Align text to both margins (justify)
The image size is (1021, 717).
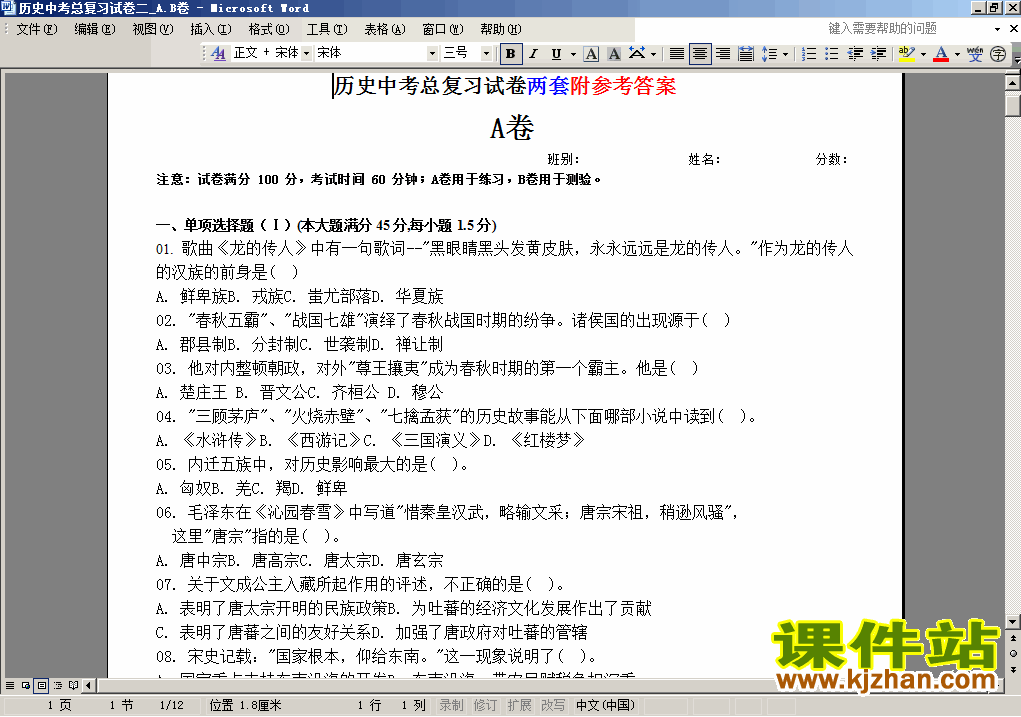point(677,53)
